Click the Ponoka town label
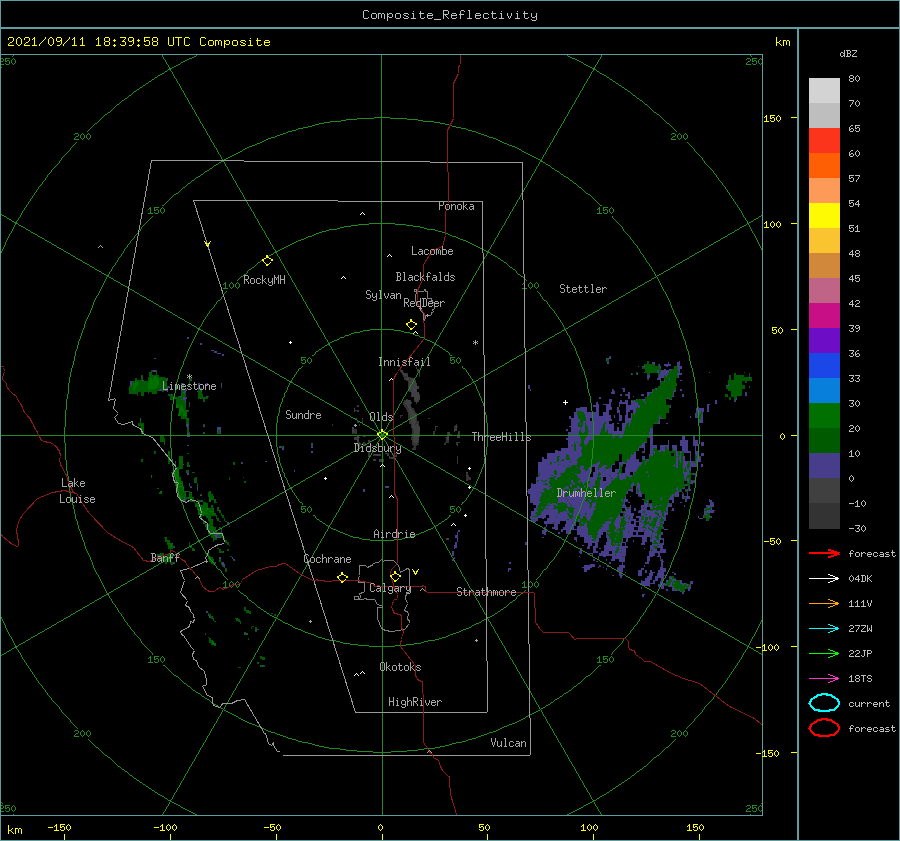 point(456,206)
